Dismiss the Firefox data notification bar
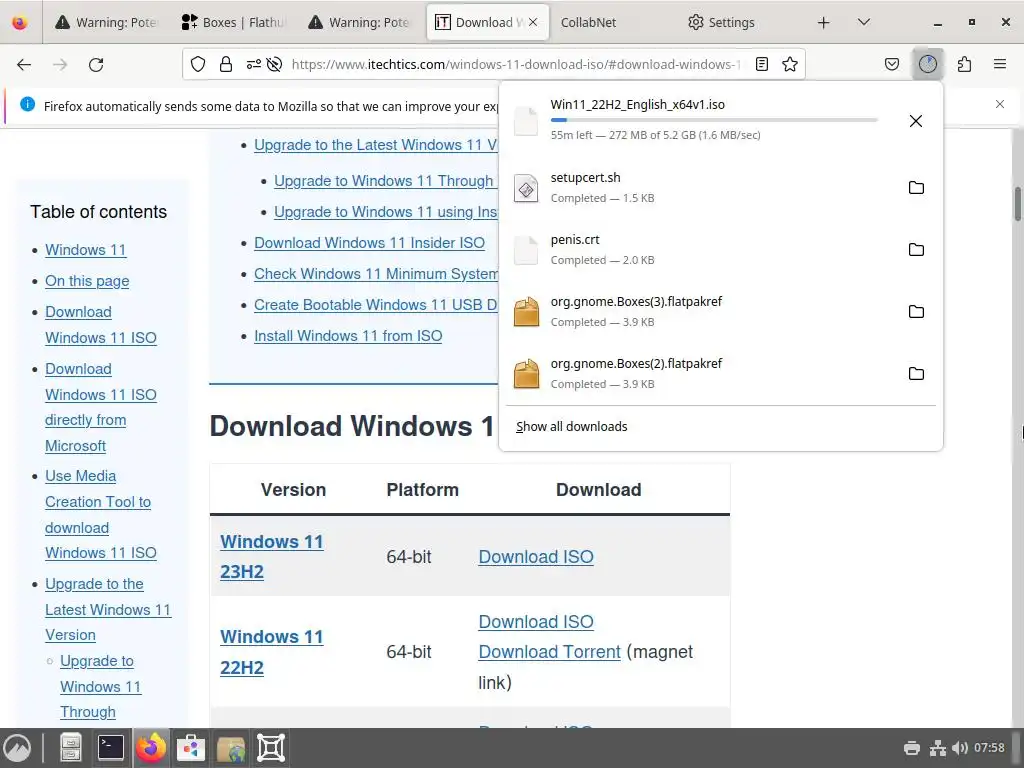The image size is (1024, 768). click(x=1000, y=104)
